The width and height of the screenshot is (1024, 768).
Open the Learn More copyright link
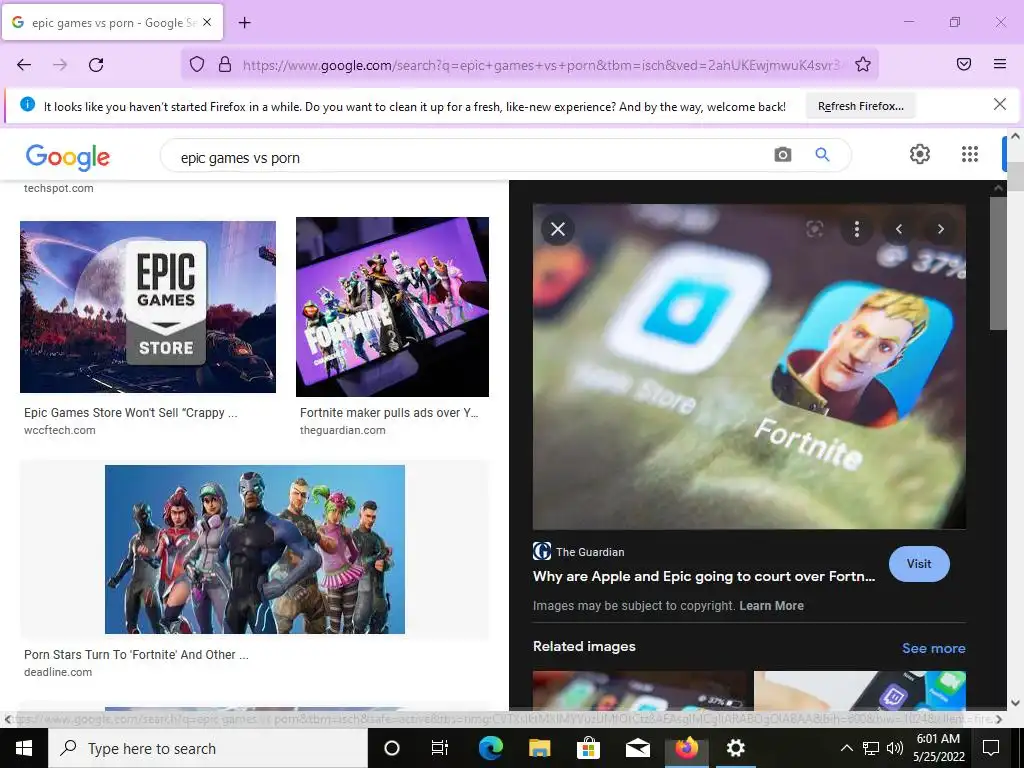tap(771, 605)
